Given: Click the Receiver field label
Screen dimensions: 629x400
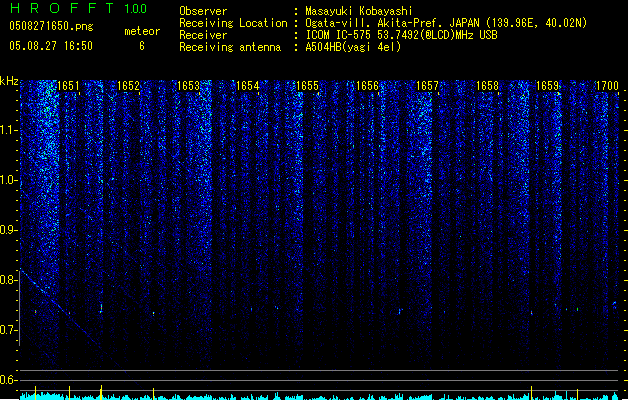Looking at the screenshot, I should pos(203,35).
